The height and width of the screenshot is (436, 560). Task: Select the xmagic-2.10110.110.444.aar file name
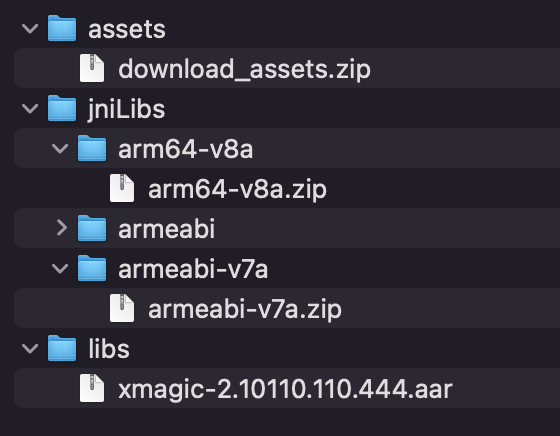[285, 389]
